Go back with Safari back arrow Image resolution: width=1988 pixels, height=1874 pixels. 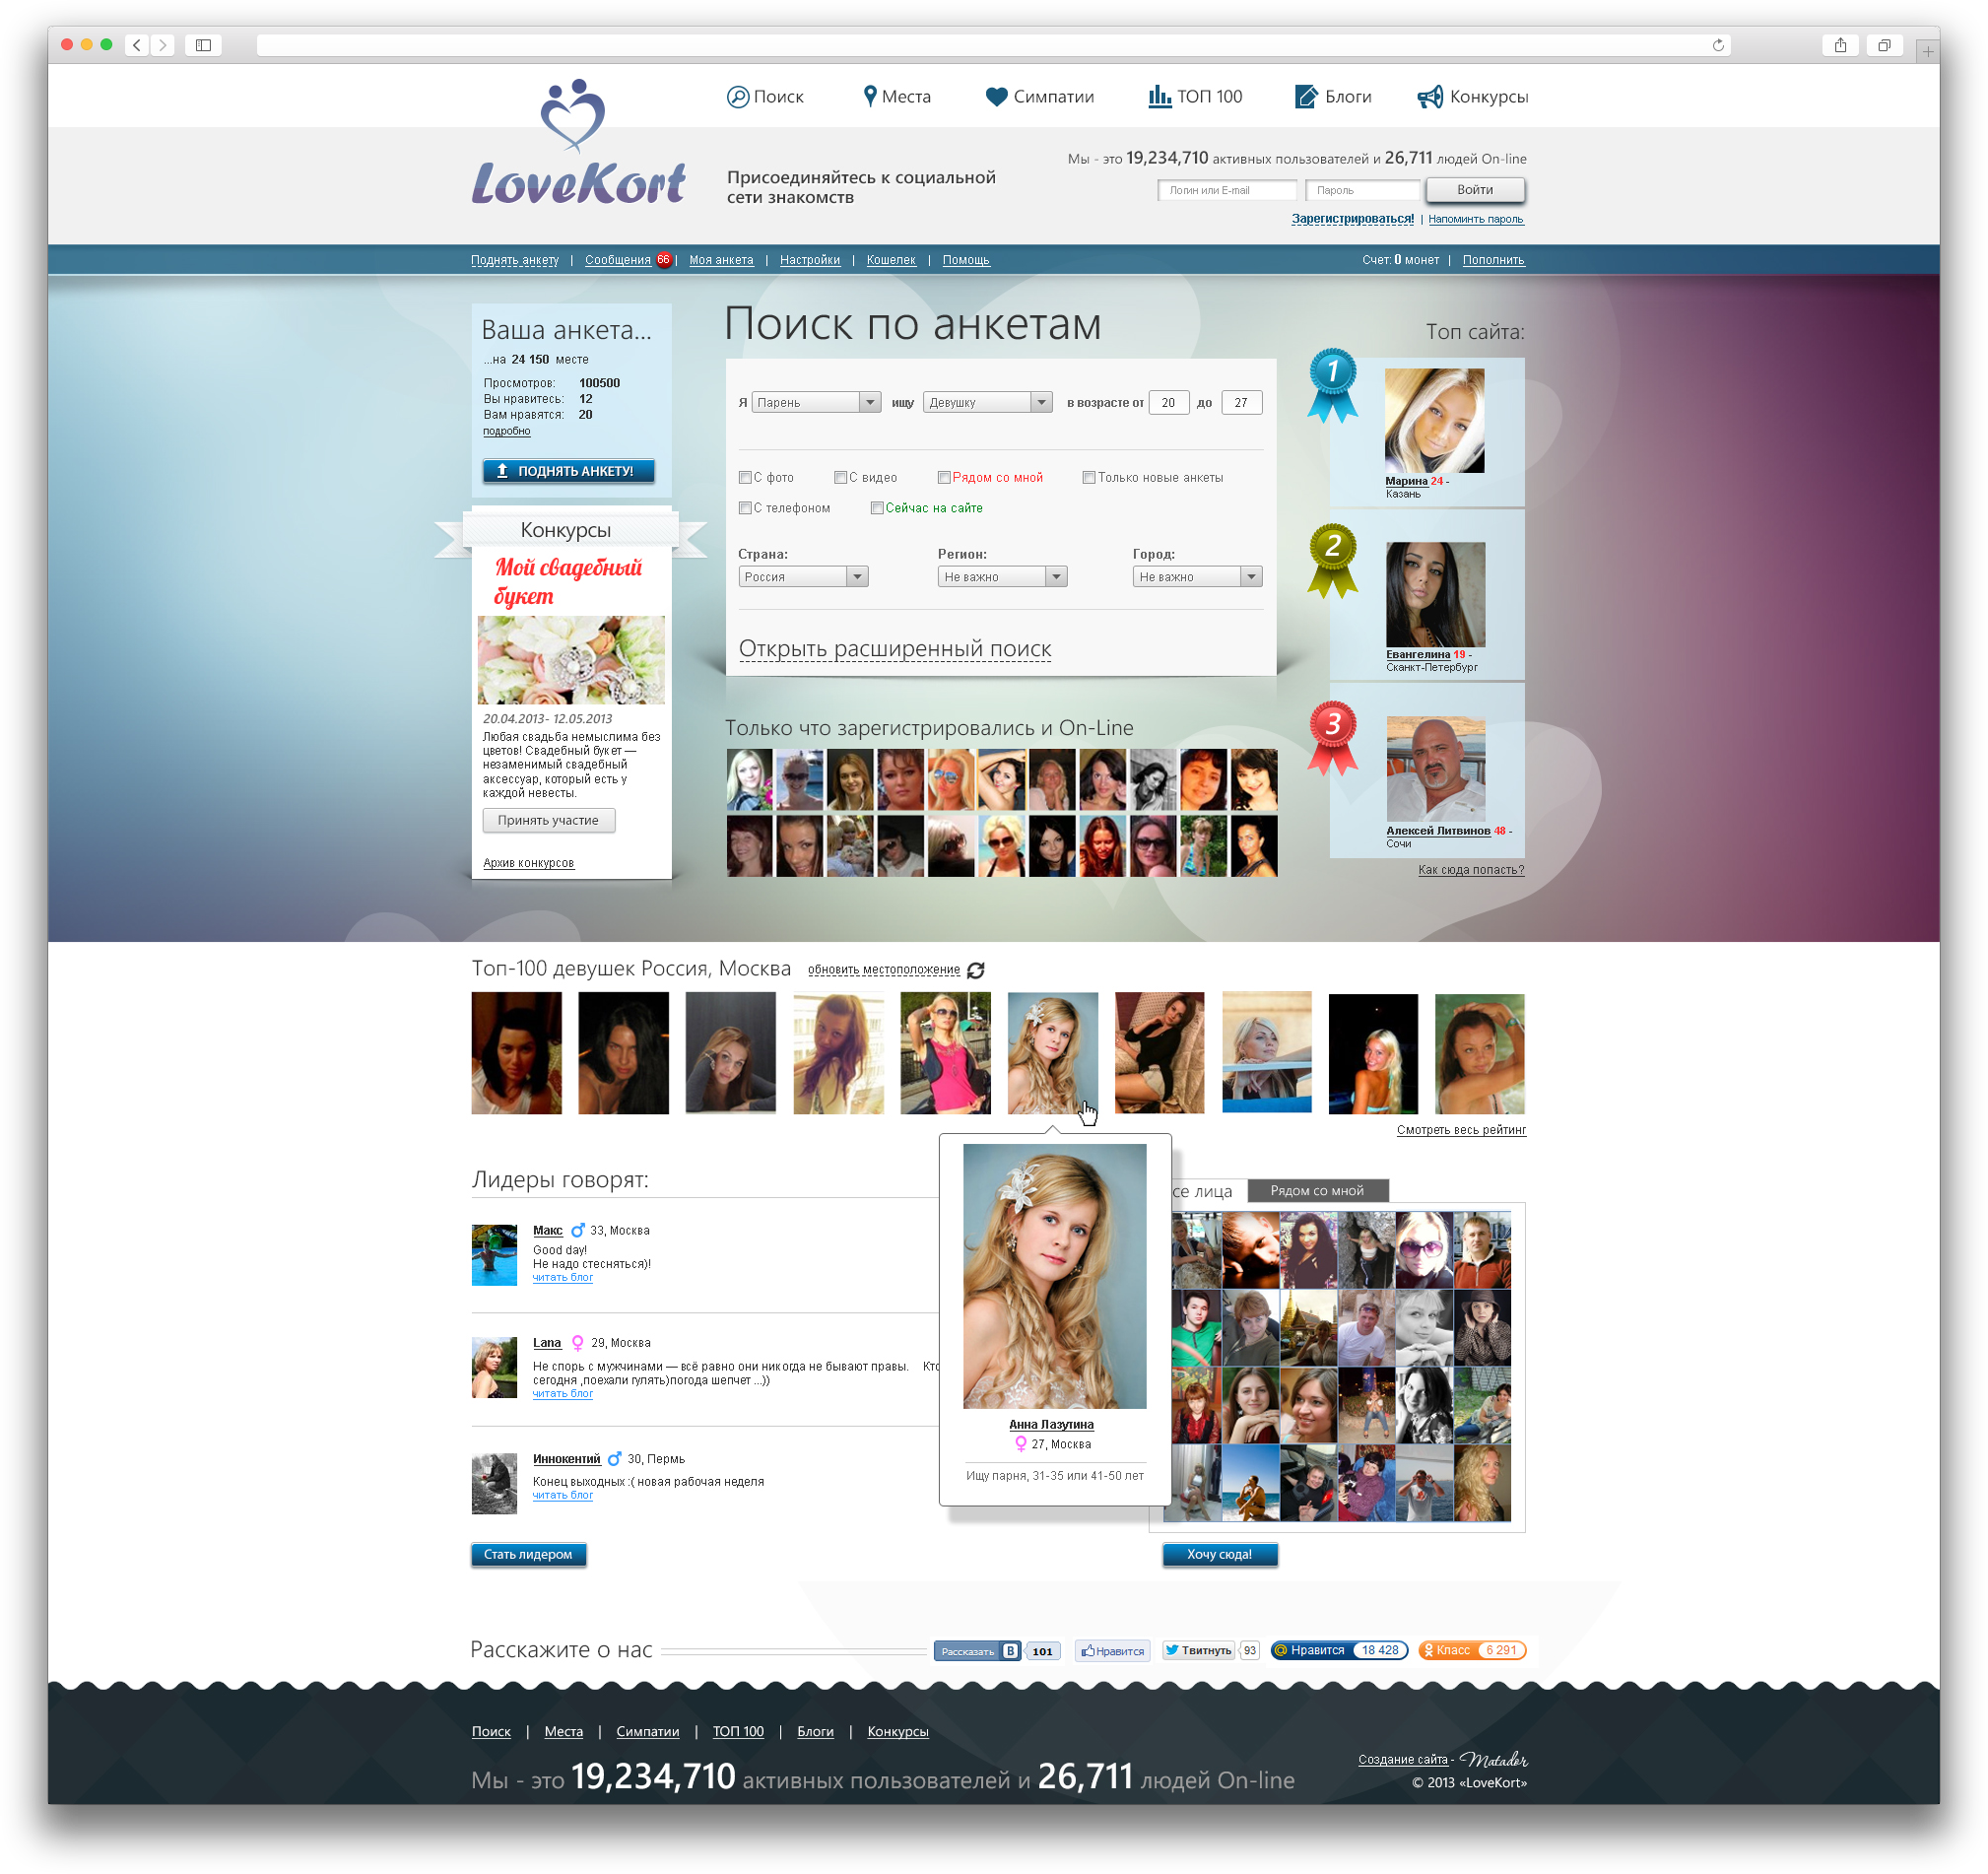click(137, 45)
